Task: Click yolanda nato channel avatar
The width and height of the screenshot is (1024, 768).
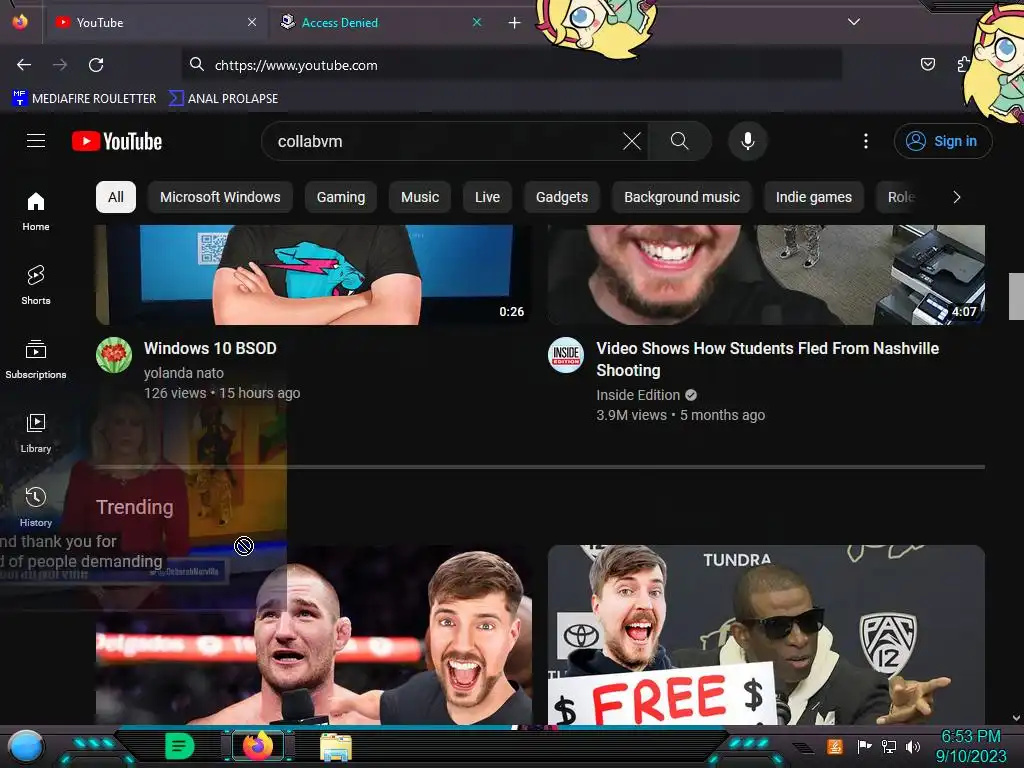Action: pyautogui.click(x=114, y=355)
